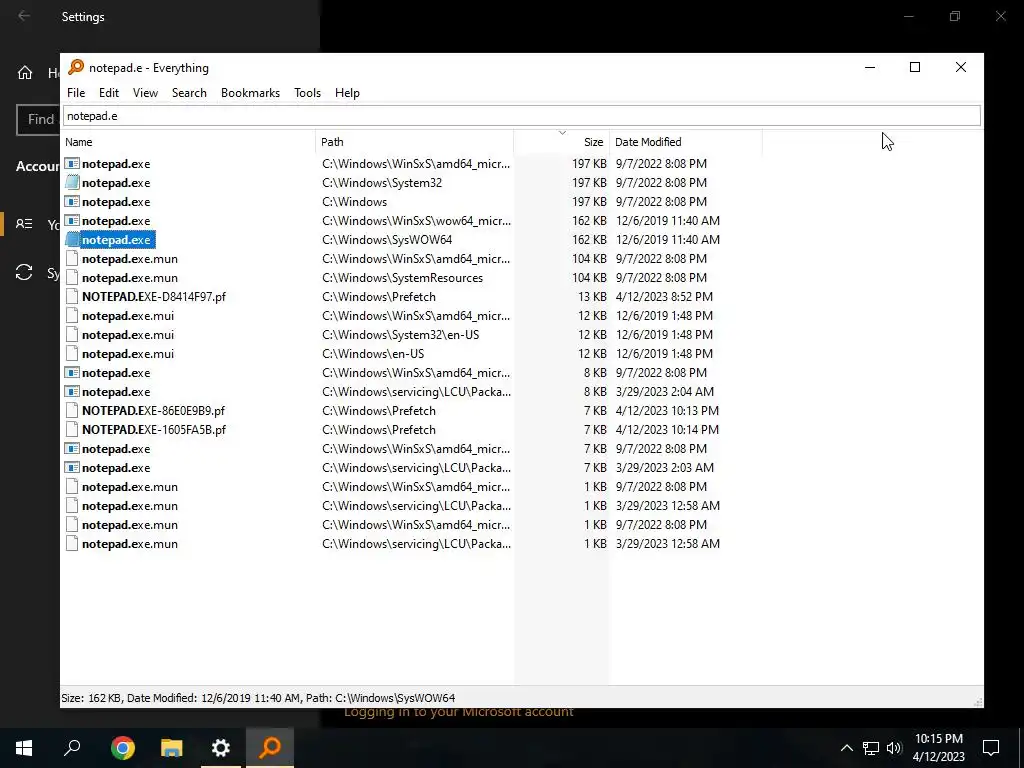Screen dimensions: 1024x768
Task: Click the 3/29/2023 2:04 AM date cell
Action: [x=664, y=392]
